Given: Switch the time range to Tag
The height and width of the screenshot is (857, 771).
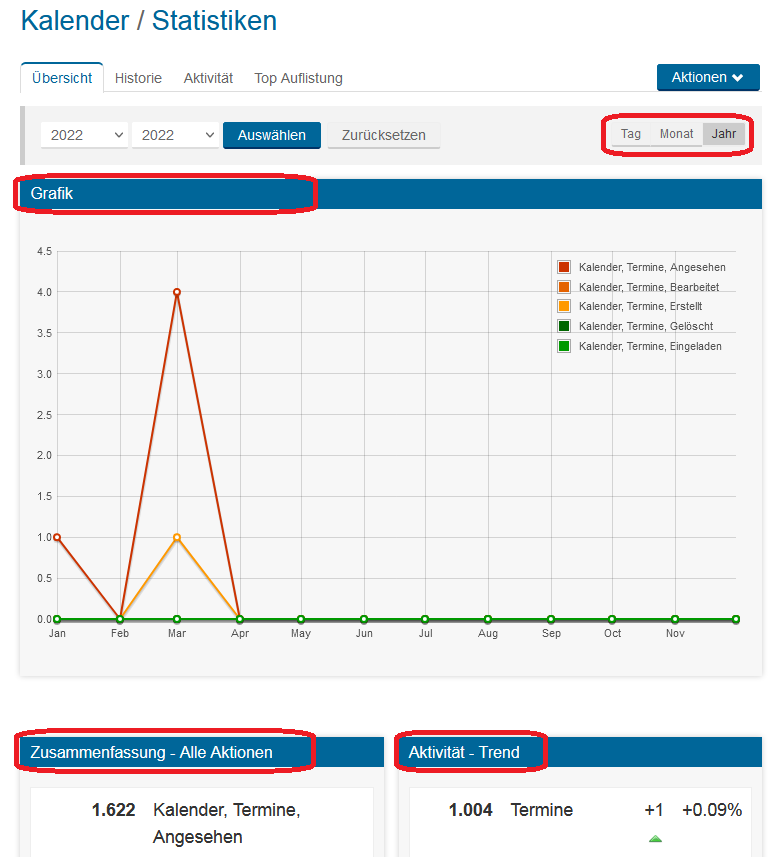Looking at the screenshot, I should [x=631, y=134].
